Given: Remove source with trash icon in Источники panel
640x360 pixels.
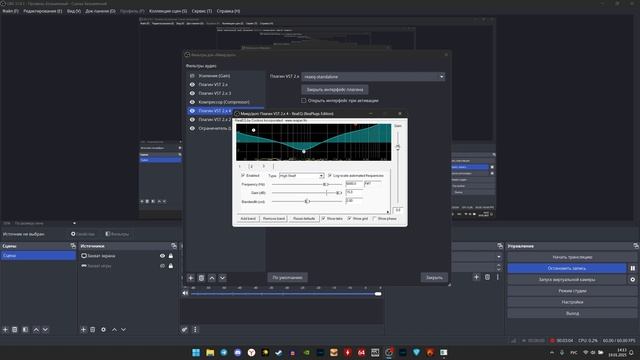Looking at the screenshot, I should click(x=93, y=329).
